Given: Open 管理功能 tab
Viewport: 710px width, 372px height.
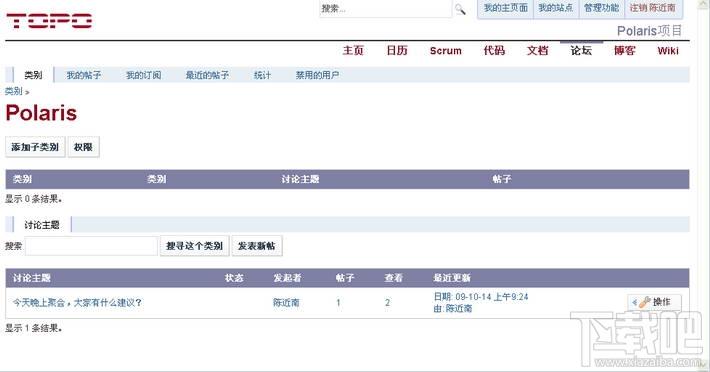Looking at the screenshot, I should tap(601, 8).
